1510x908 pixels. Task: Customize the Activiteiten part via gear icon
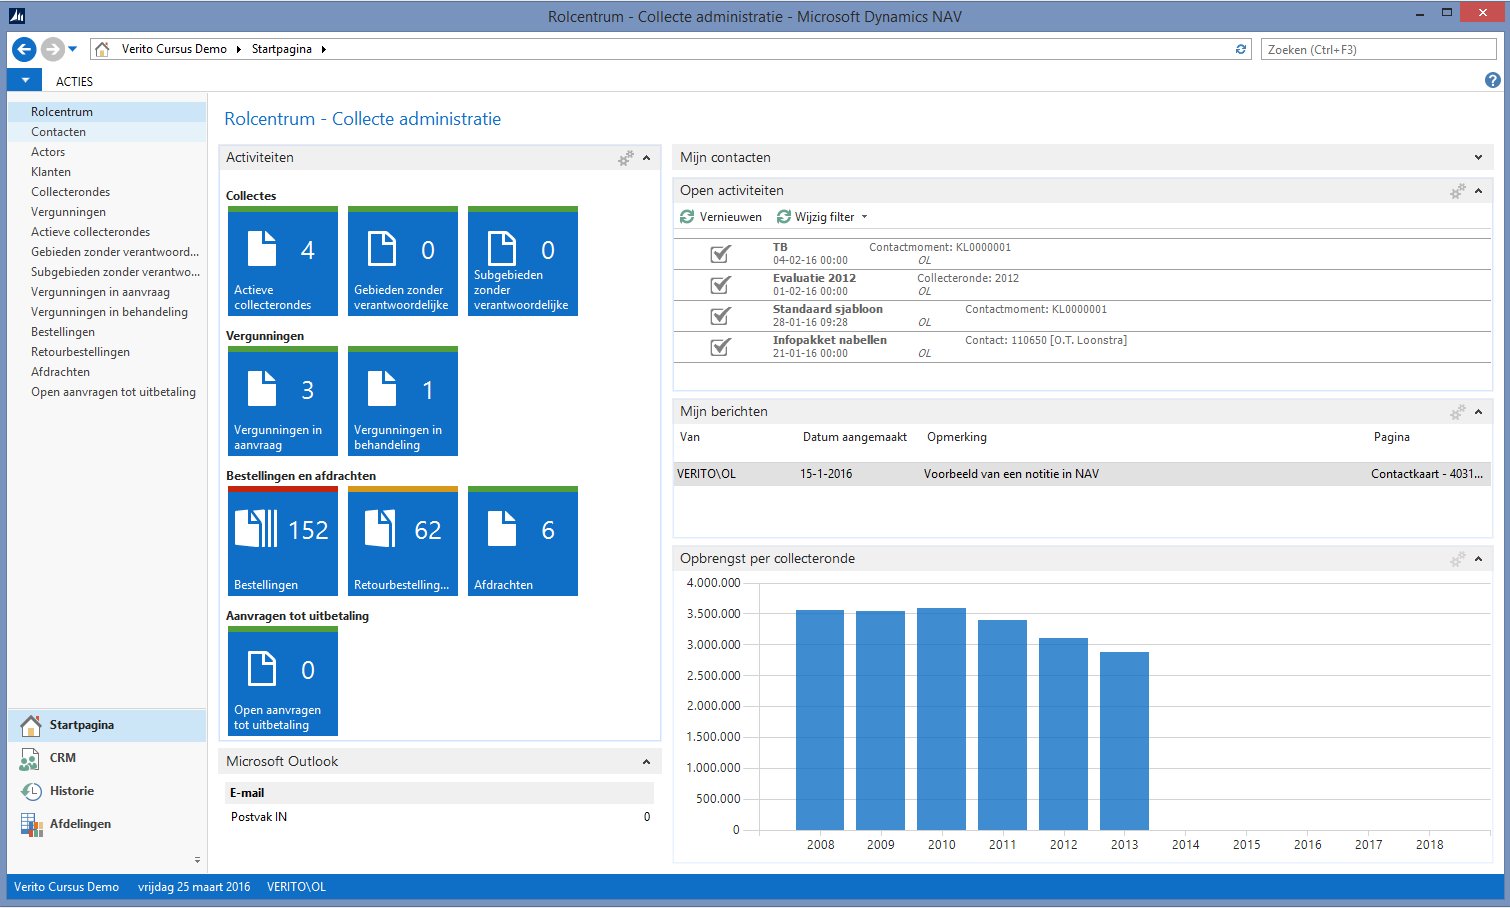(x=626, y=158)
